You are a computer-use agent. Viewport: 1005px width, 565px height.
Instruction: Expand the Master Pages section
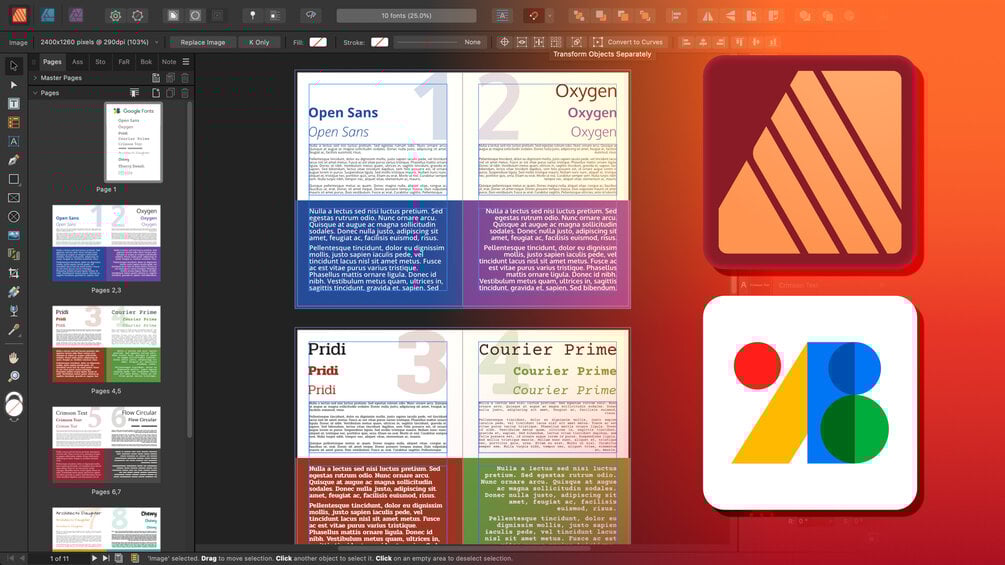click(35, 78)
